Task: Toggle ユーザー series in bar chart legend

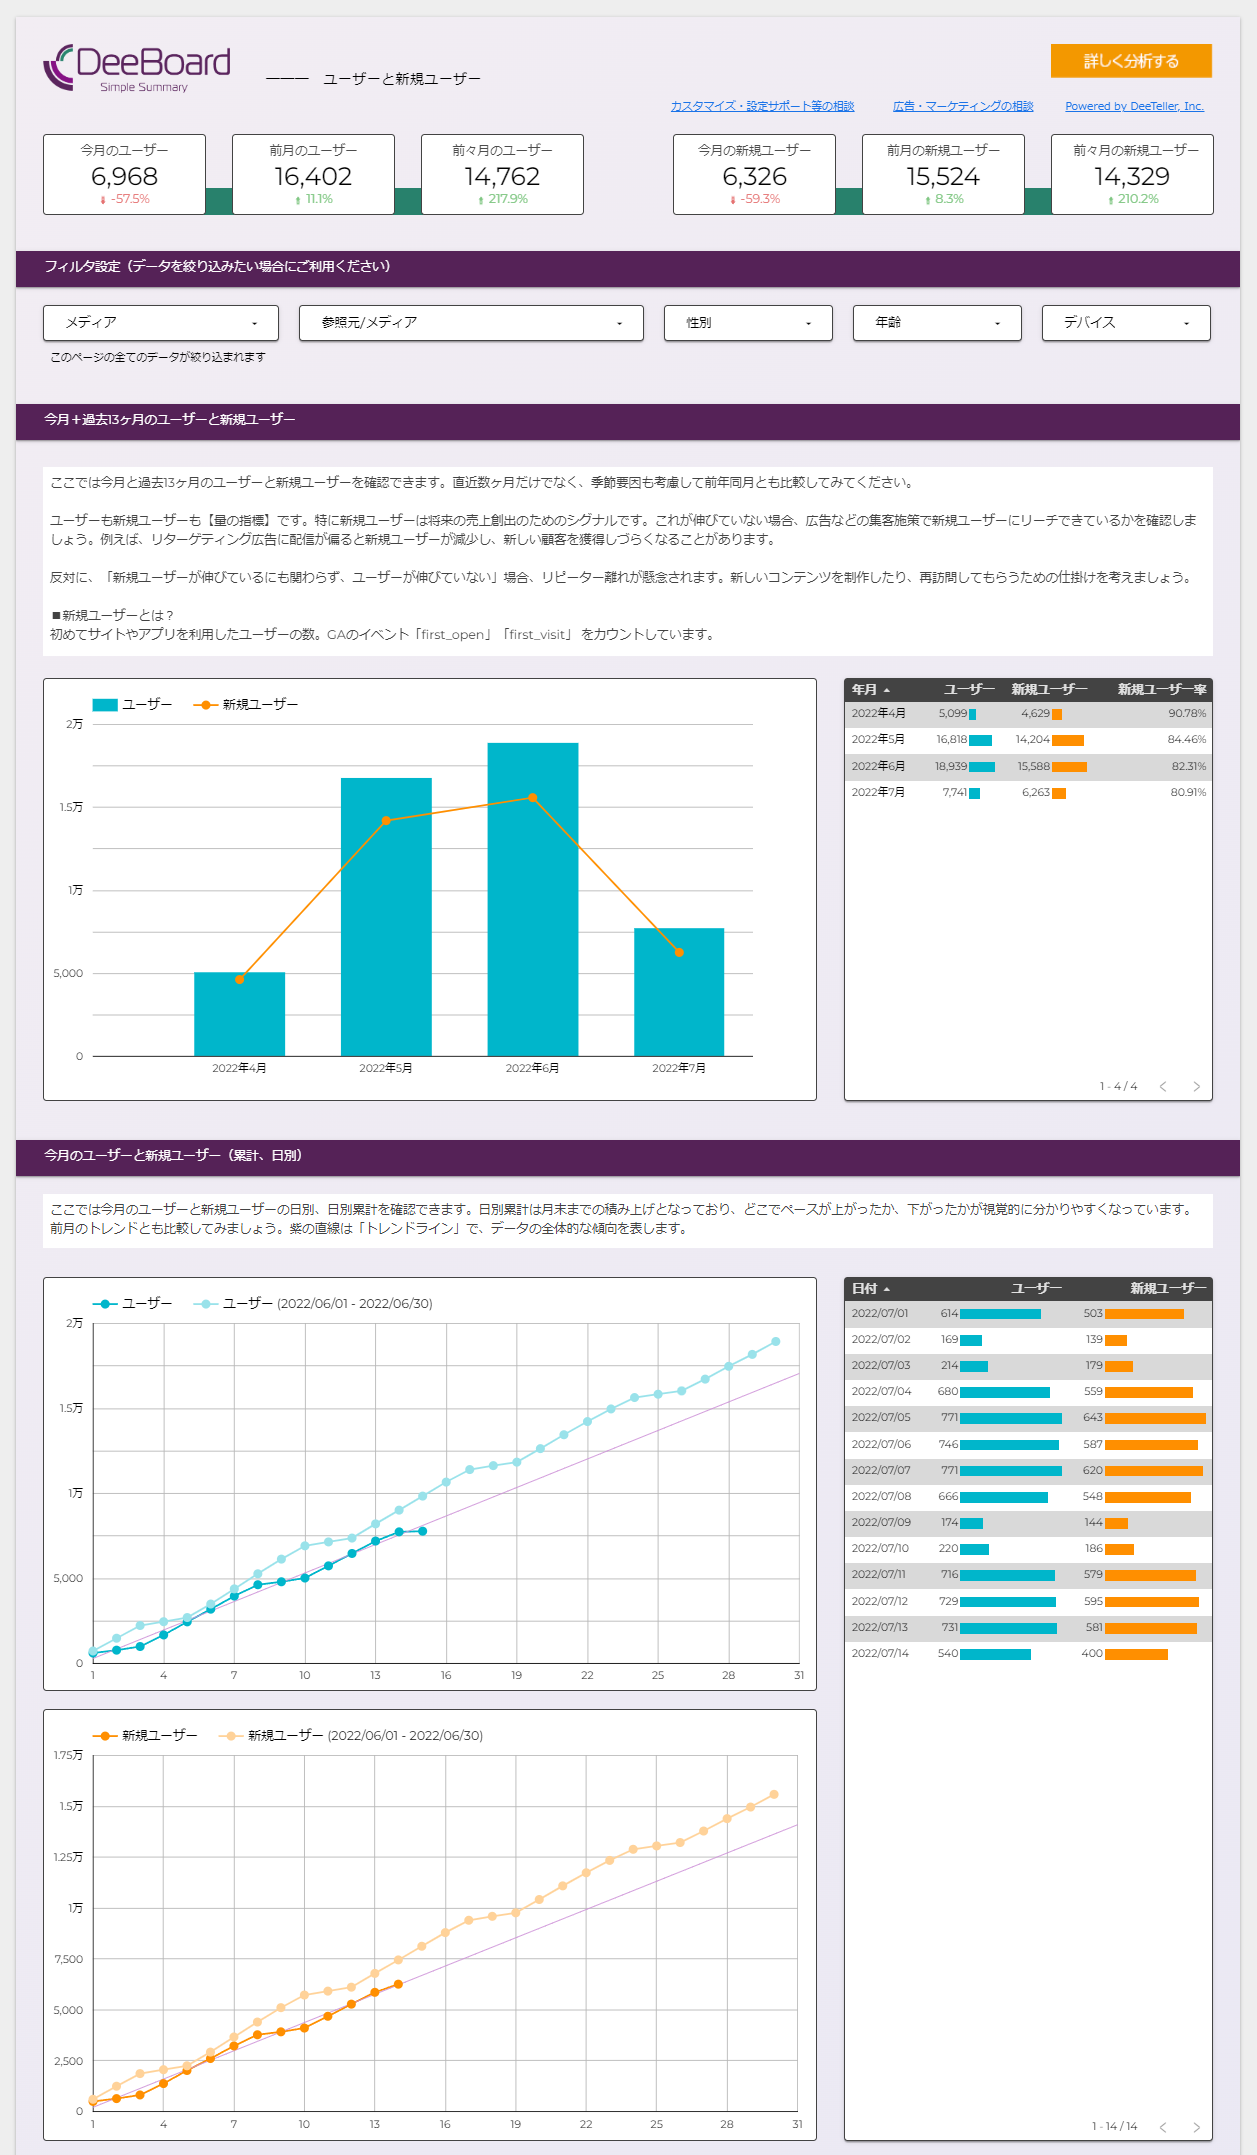Action: 132,705
